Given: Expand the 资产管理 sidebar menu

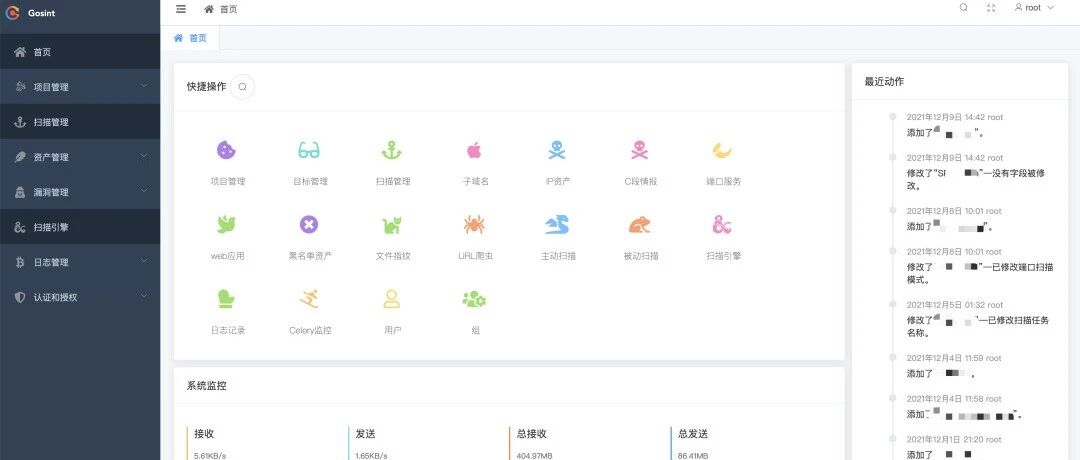Looking at the screenshot, I should (80, 157).
